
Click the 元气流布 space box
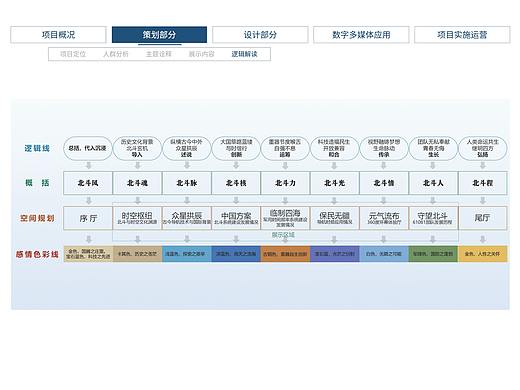(384, 218)
